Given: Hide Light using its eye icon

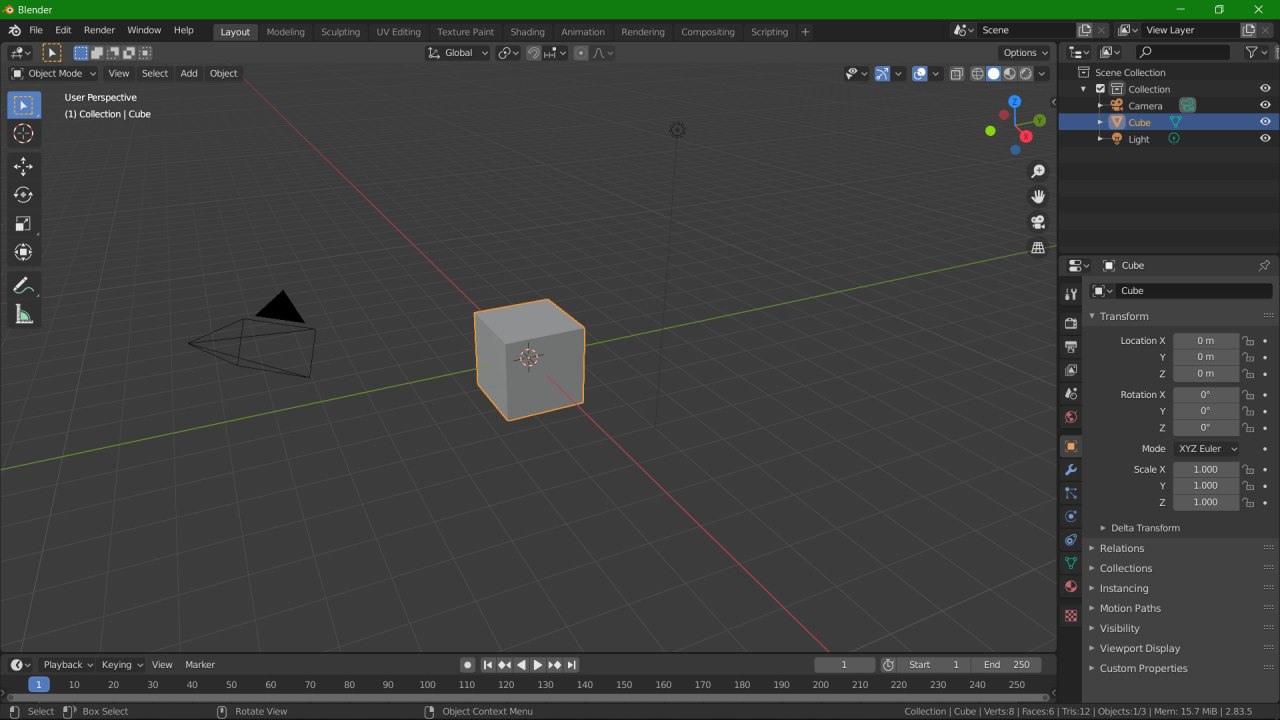Looking at the screenshot, I should coord(1265,139).
